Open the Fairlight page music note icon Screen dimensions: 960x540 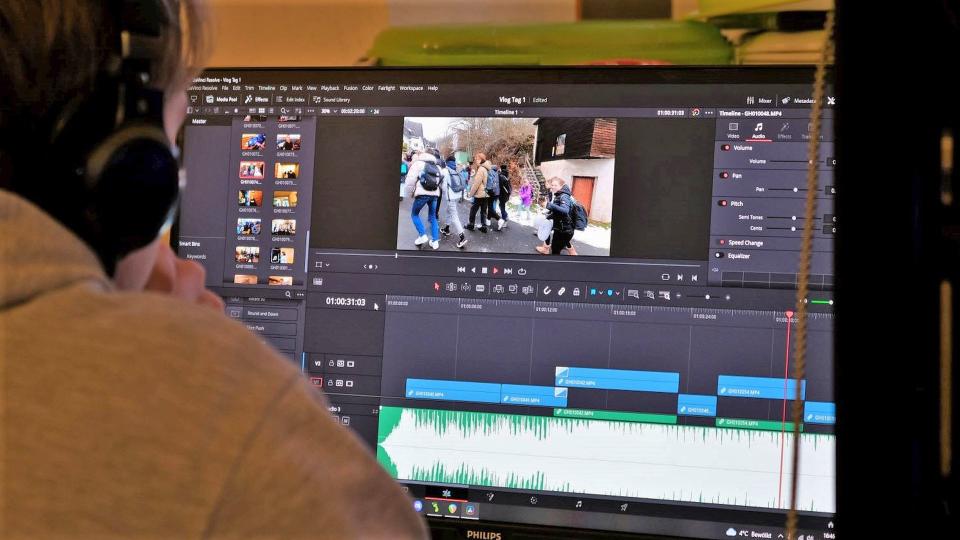[579, 504]
